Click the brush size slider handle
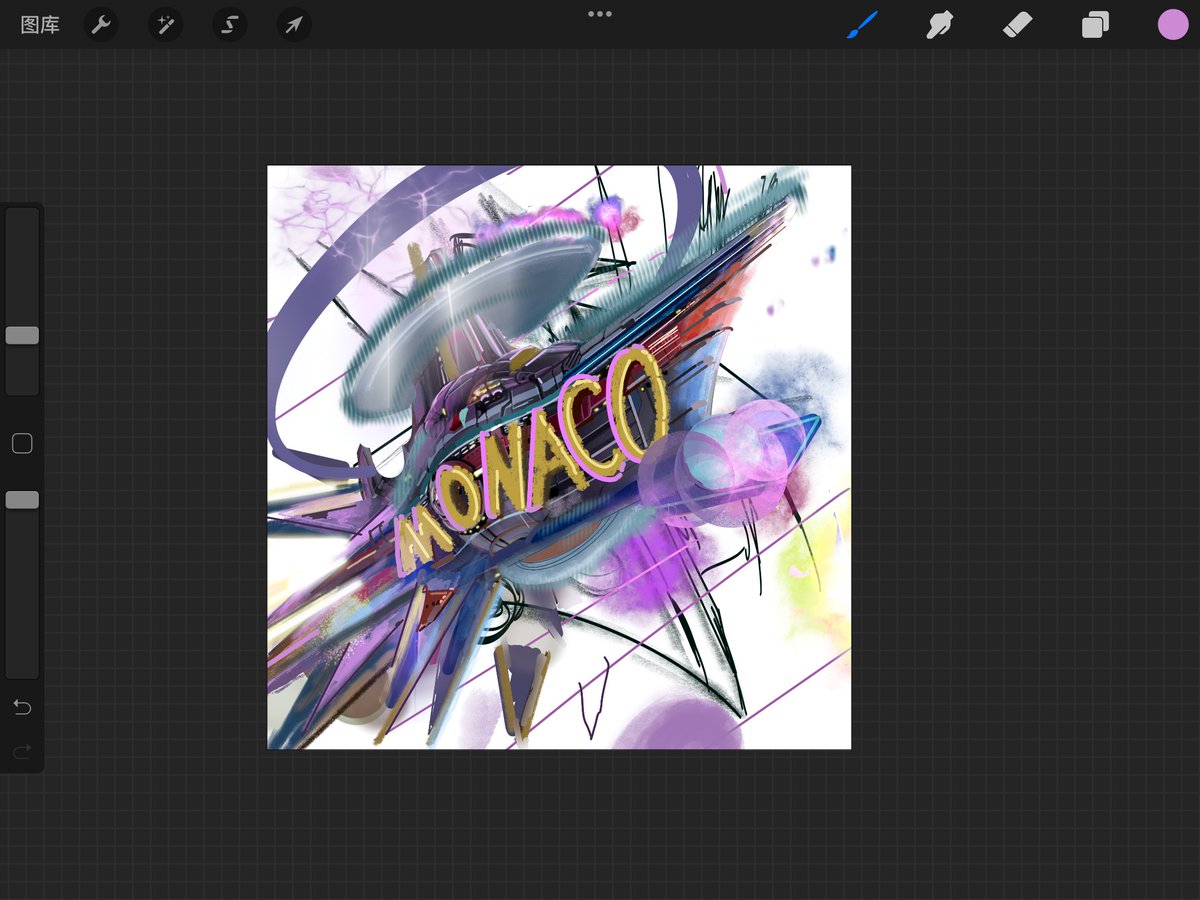Image resolution: width=1200 pixels, height=900 pixels. click(22, 336)
